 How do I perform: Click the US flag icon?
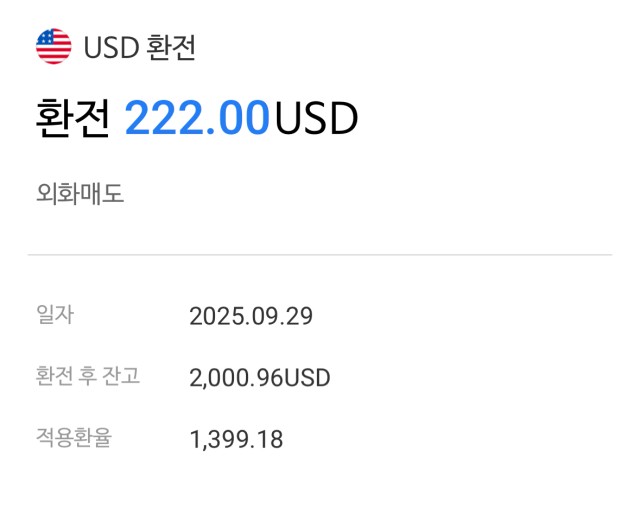click(x=54, y=47)
